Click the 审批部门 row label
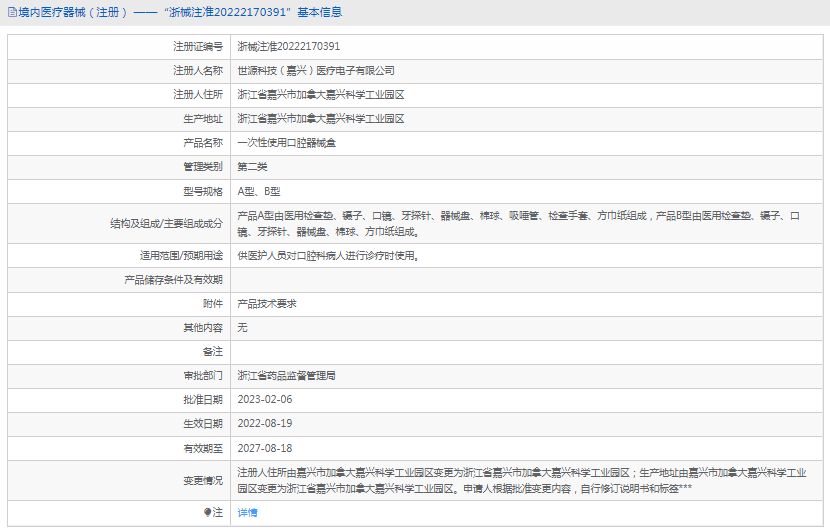The image size is (830, 532). pos(203,376)
